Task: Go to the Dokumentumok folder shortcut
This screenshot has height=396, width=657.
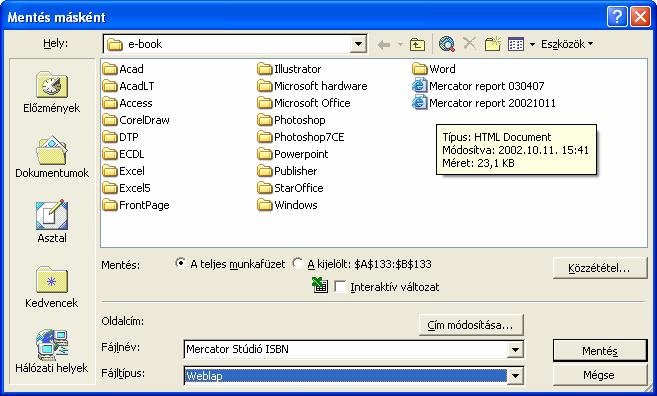Action: (x=52, y=157)
